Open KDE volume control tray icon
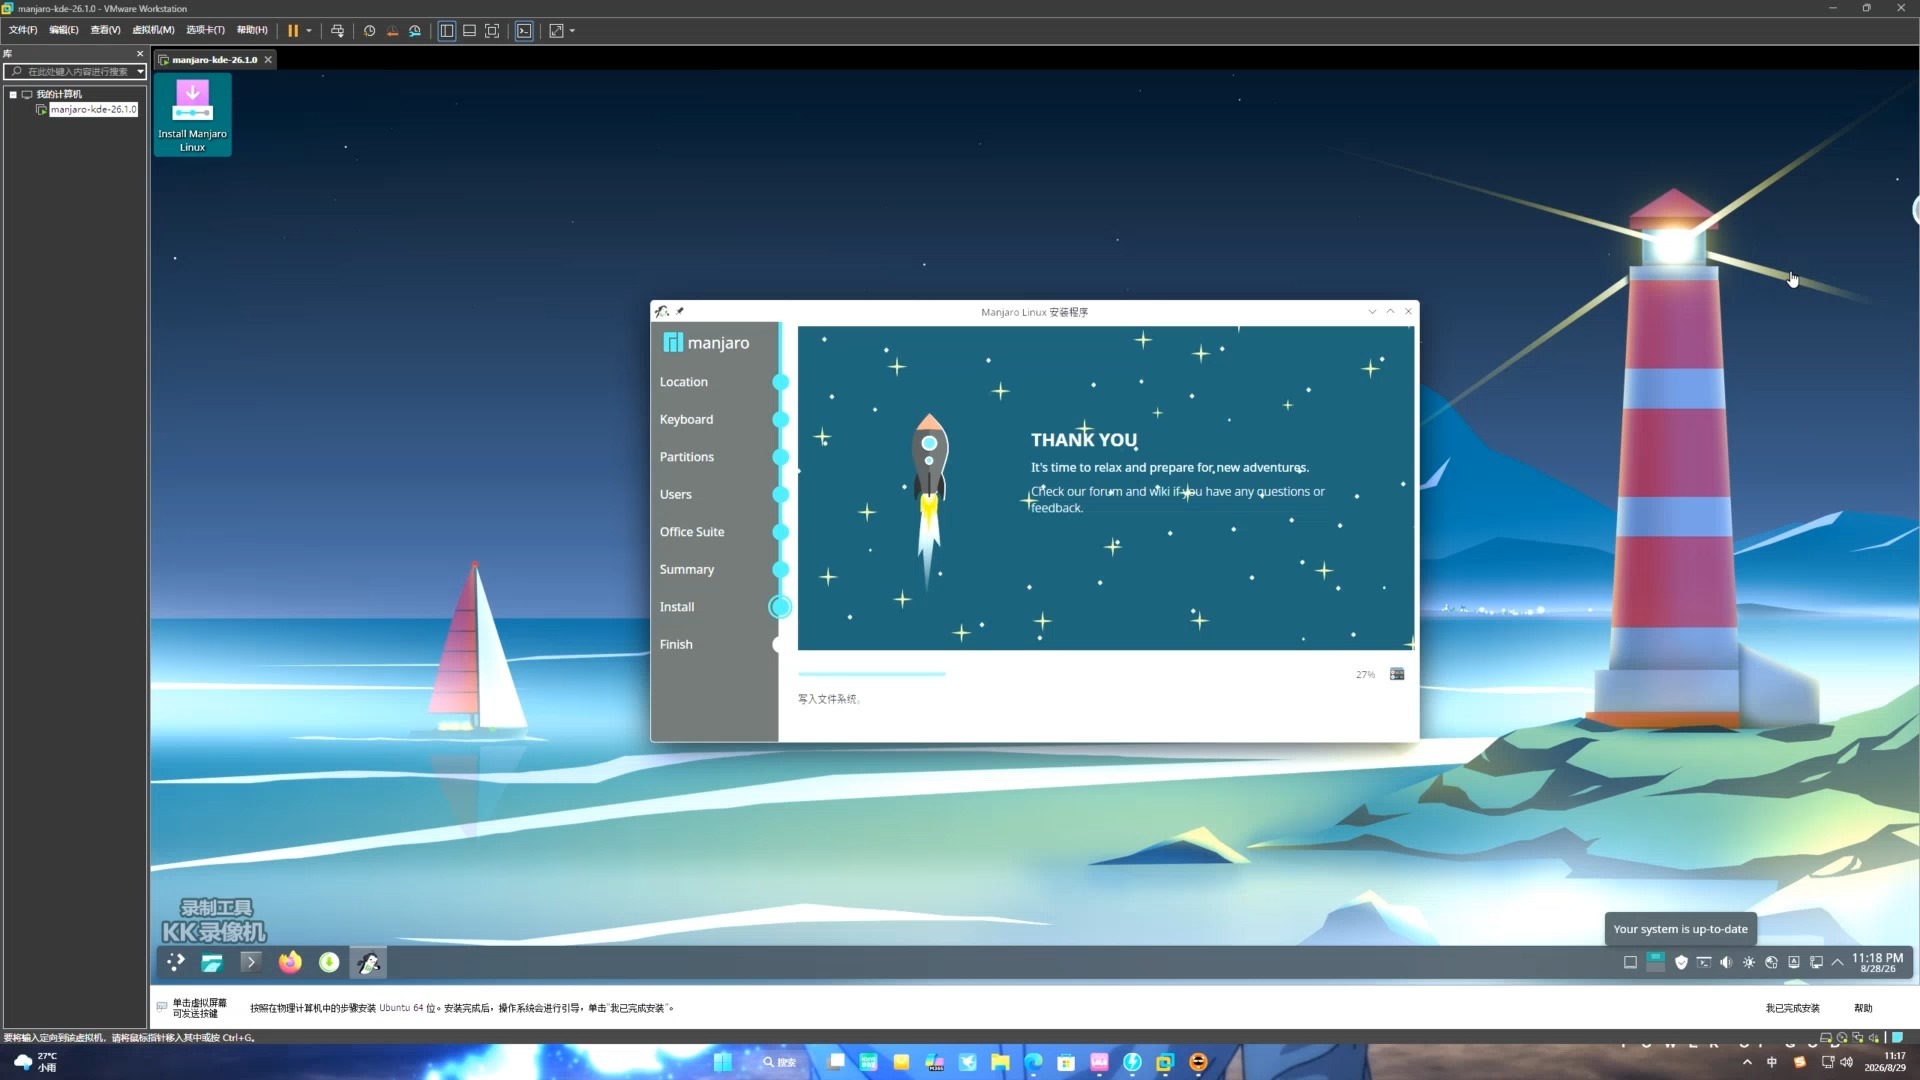The height and width of the screenshot is (1080, 1920). [1726, 963]
